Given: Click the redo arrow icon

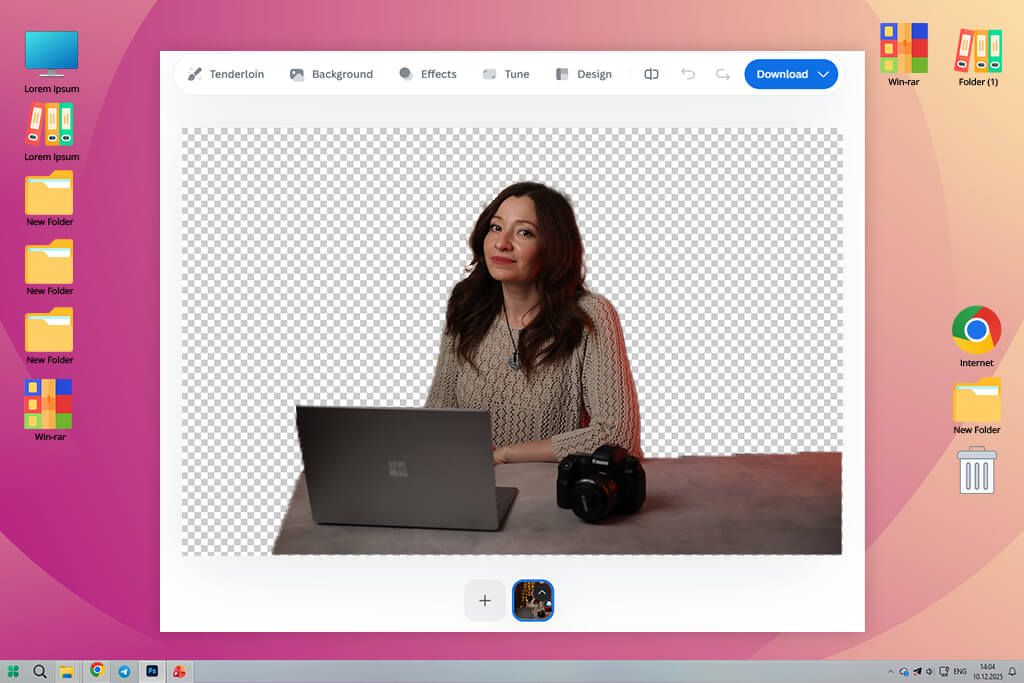Looking at the screenshot, I should pyautogui.click(x=722, y=74).
